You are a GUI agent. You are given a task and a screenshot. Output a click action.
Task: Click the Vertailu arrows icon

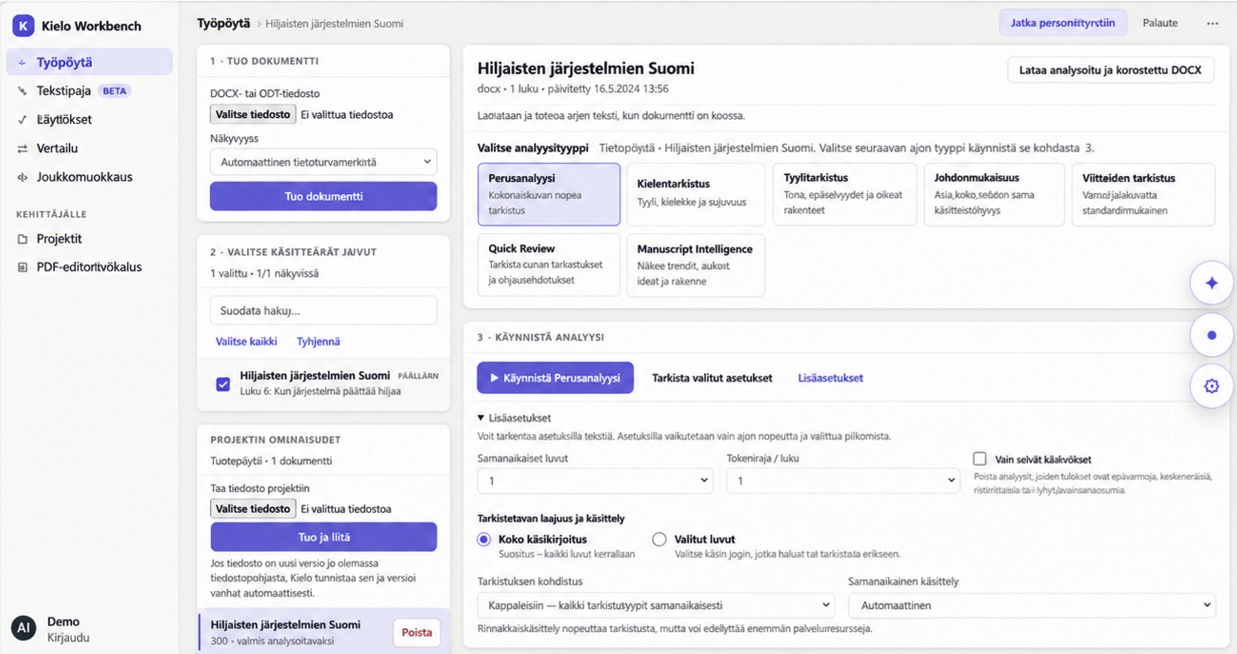[23, 149]
